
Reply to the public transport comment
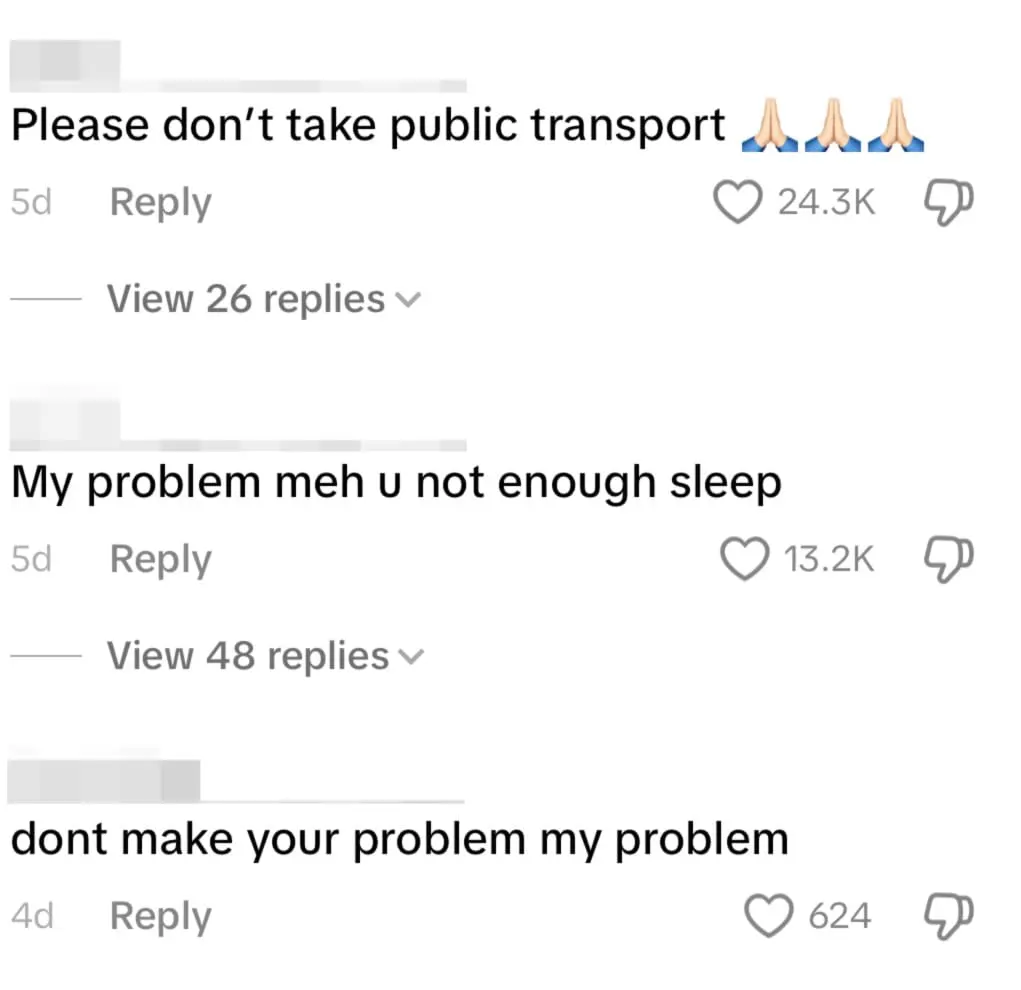pyautogui.click(x=160, y=202)
